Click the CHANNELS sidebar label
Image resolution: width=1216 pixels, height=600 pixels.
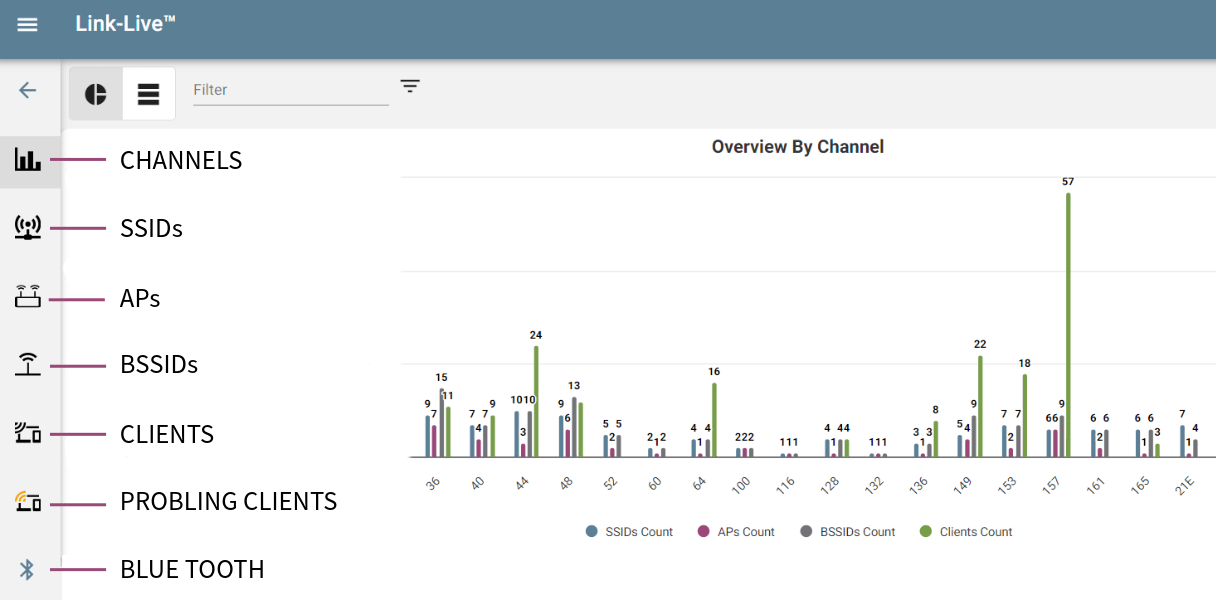coord(180,160)
